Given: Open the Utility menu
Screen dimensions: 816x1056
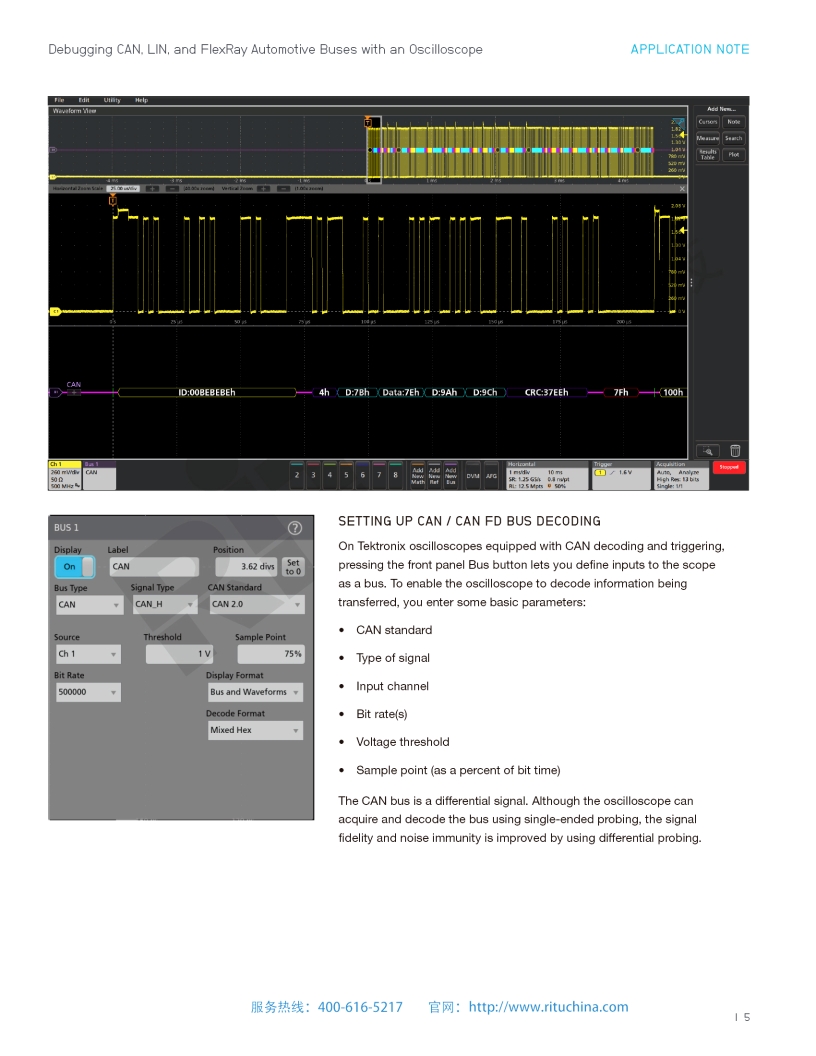Looking at the screenshot, I should pos(112,100).
